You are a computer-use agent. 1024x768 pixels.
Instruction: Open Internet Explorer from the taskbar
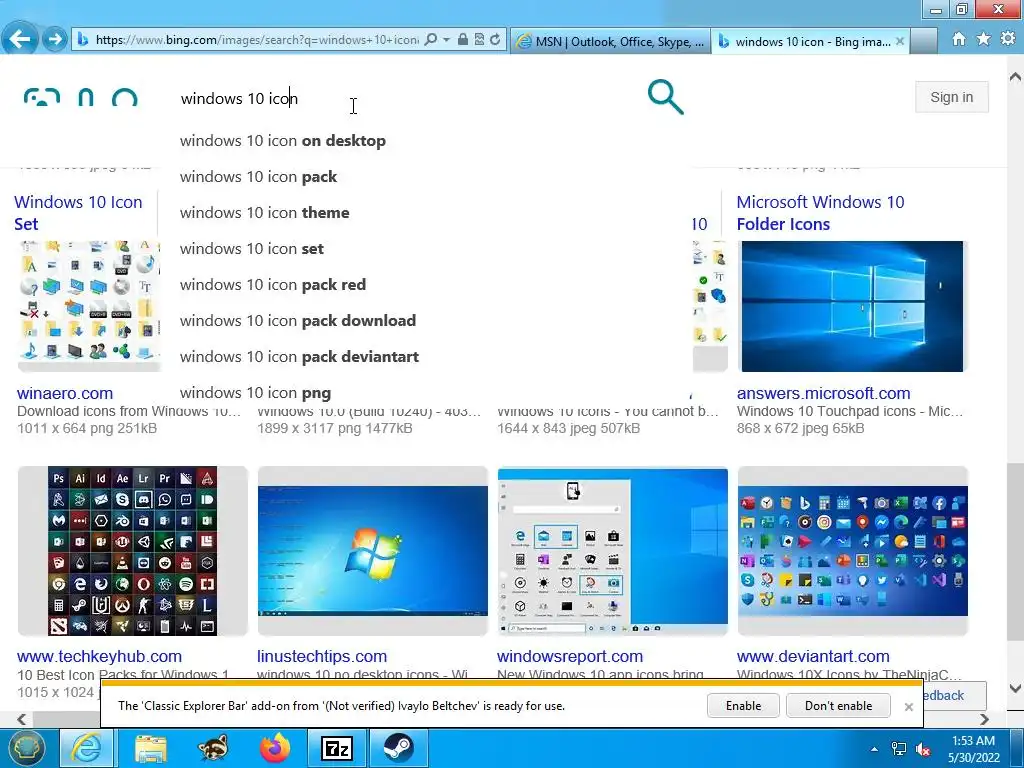pyautogui.click(x=86, y=748)
